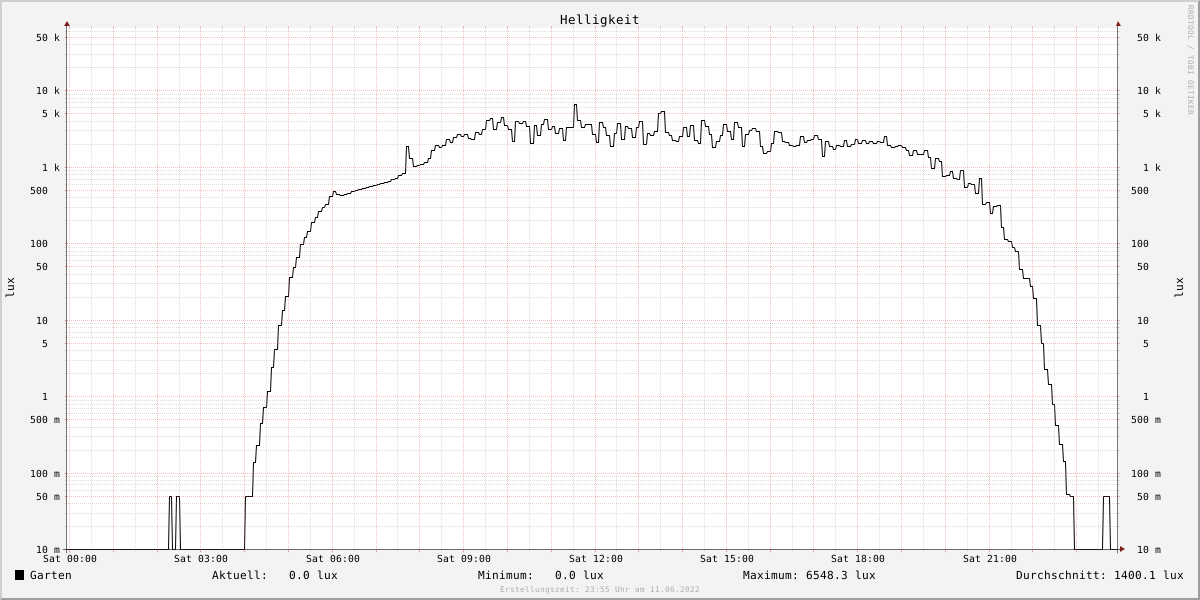The width and height of the screenshot is (1200, 600).
Task: Click the "Sat 12:00" time axis label
Action: 596,559
